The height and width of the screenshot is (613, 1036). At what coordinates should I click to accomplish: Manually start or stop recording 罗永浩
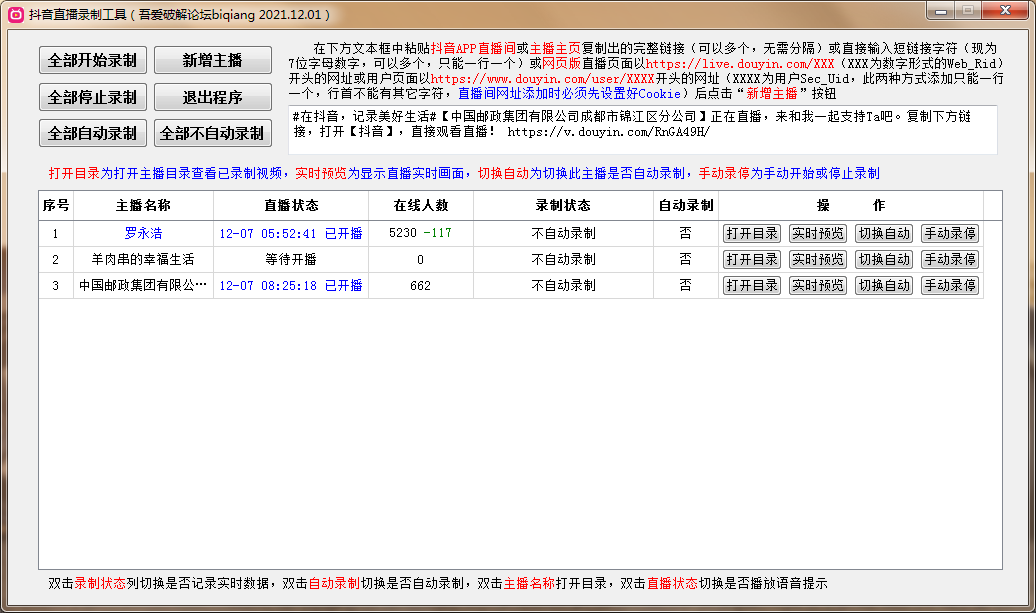click(950, 233)
